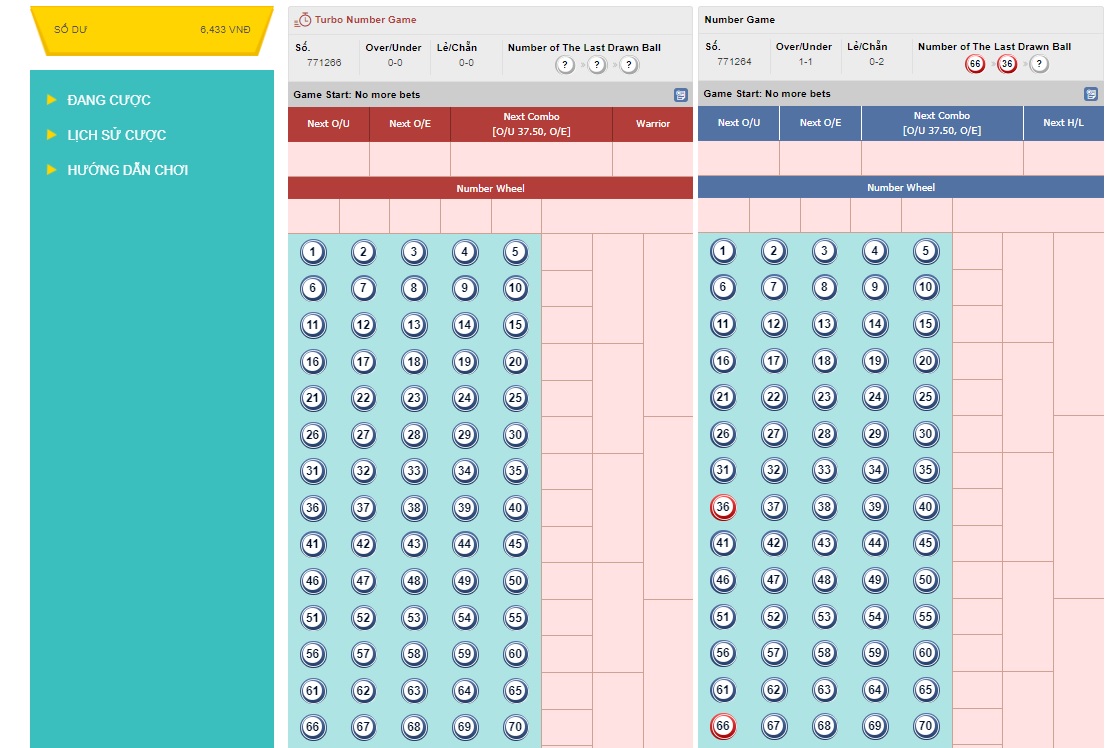Select ball 38 in Turbo Number Wheel
The image size is (1112, 748).
(x=414, y=508)
